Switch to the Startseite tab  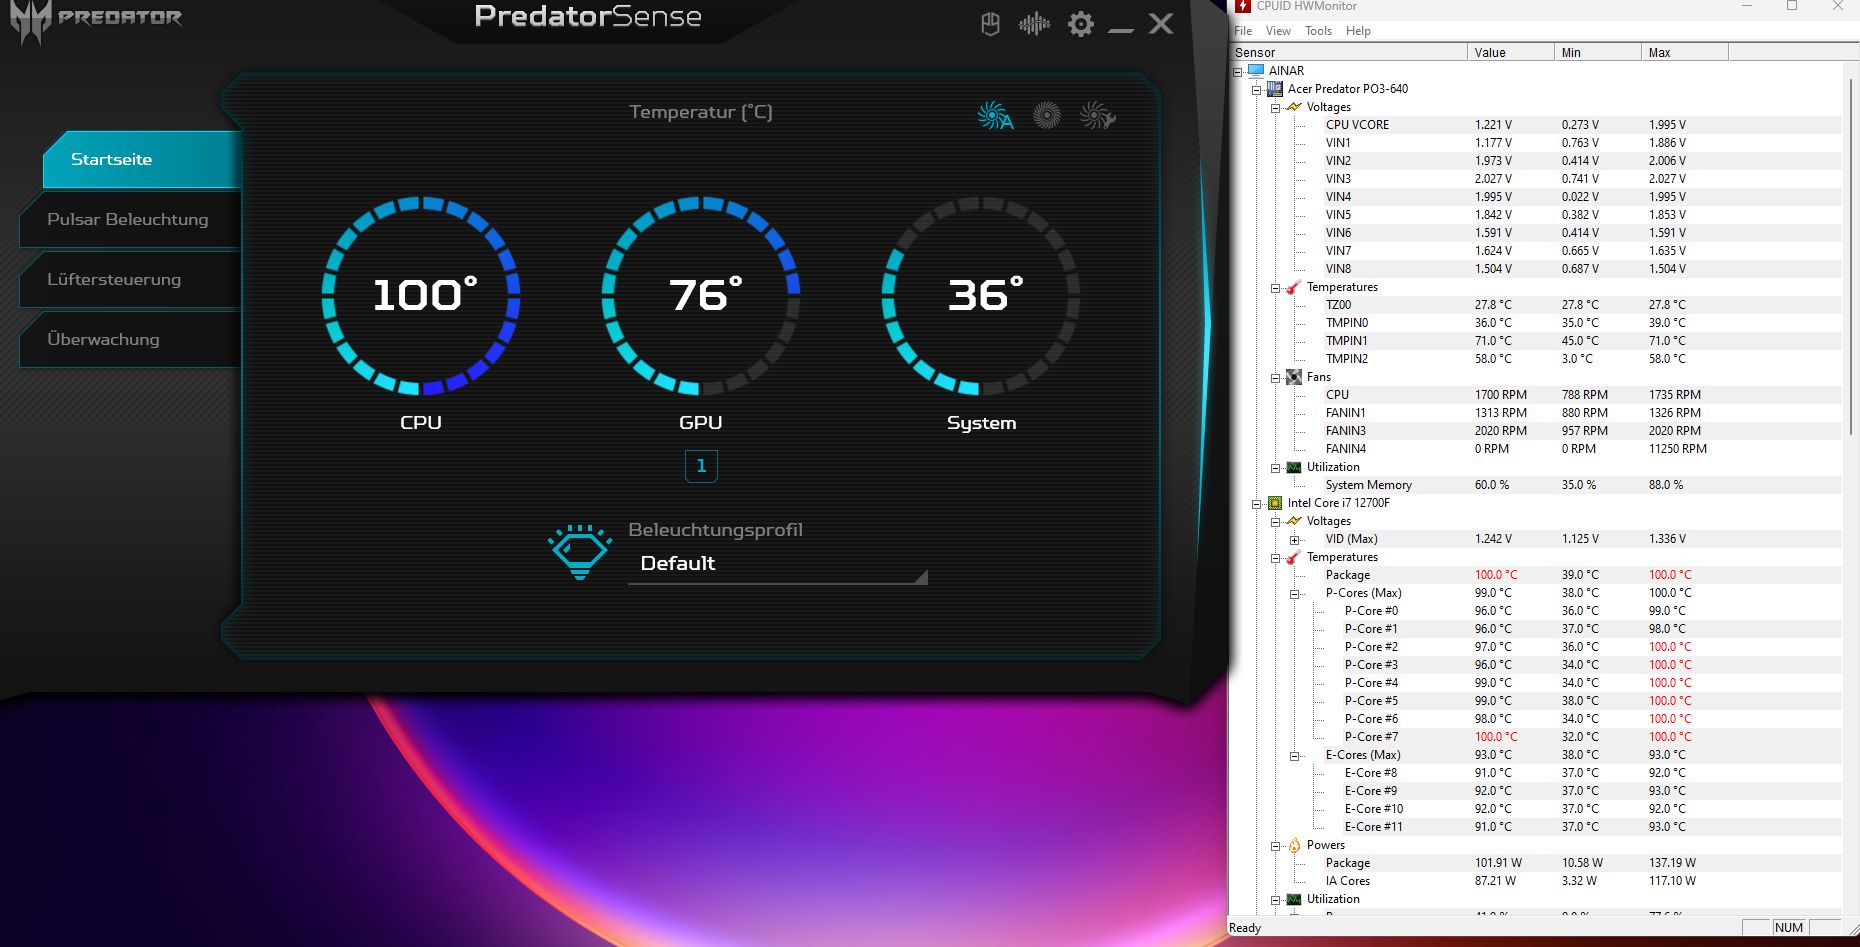[x=142, y=159]
